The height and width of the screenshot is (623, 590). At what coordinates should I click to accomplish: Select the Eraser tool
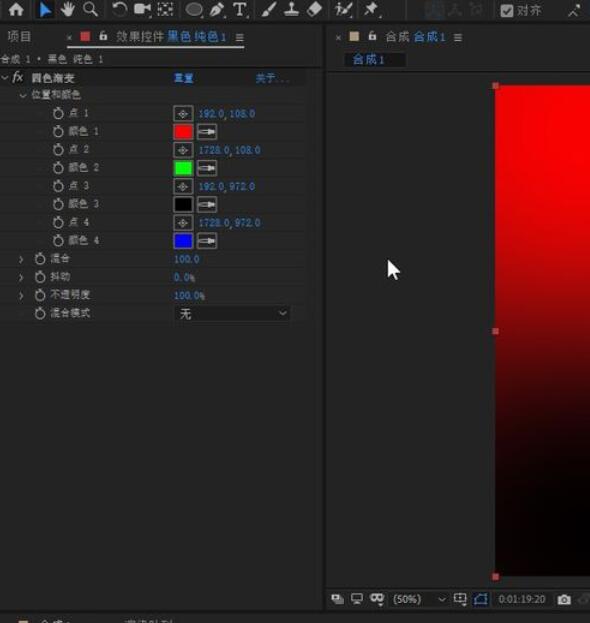pyautogui.click(x=314, y=9)
